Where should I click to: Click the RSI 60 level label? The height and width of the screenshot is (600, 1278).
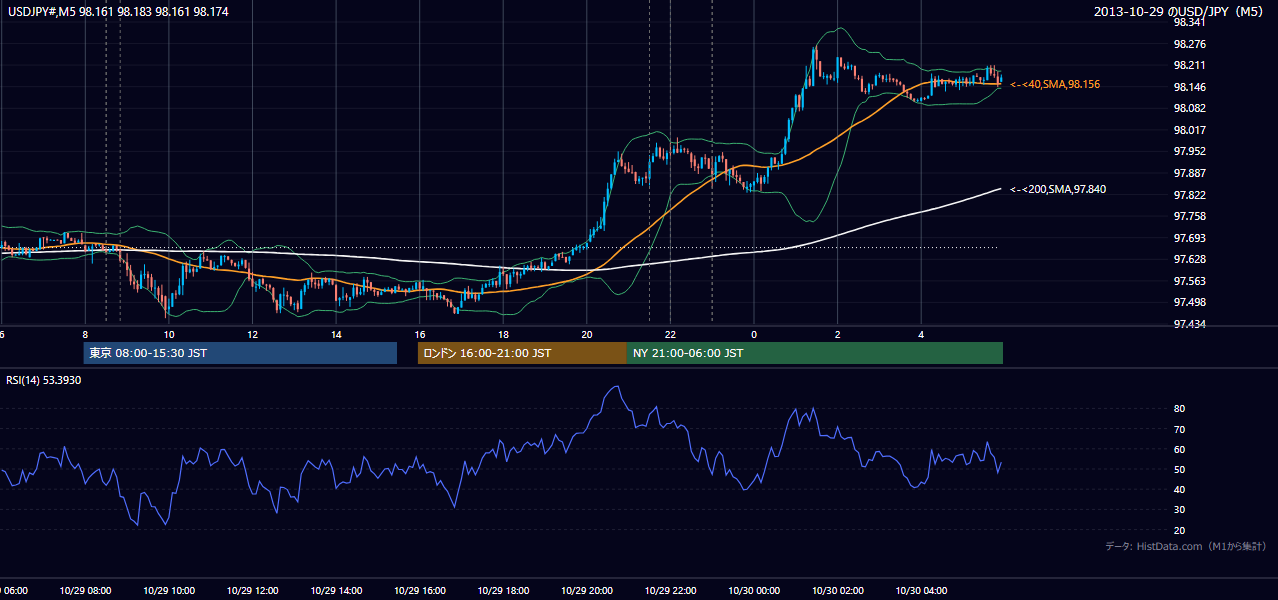click(x=1180, y=449)
